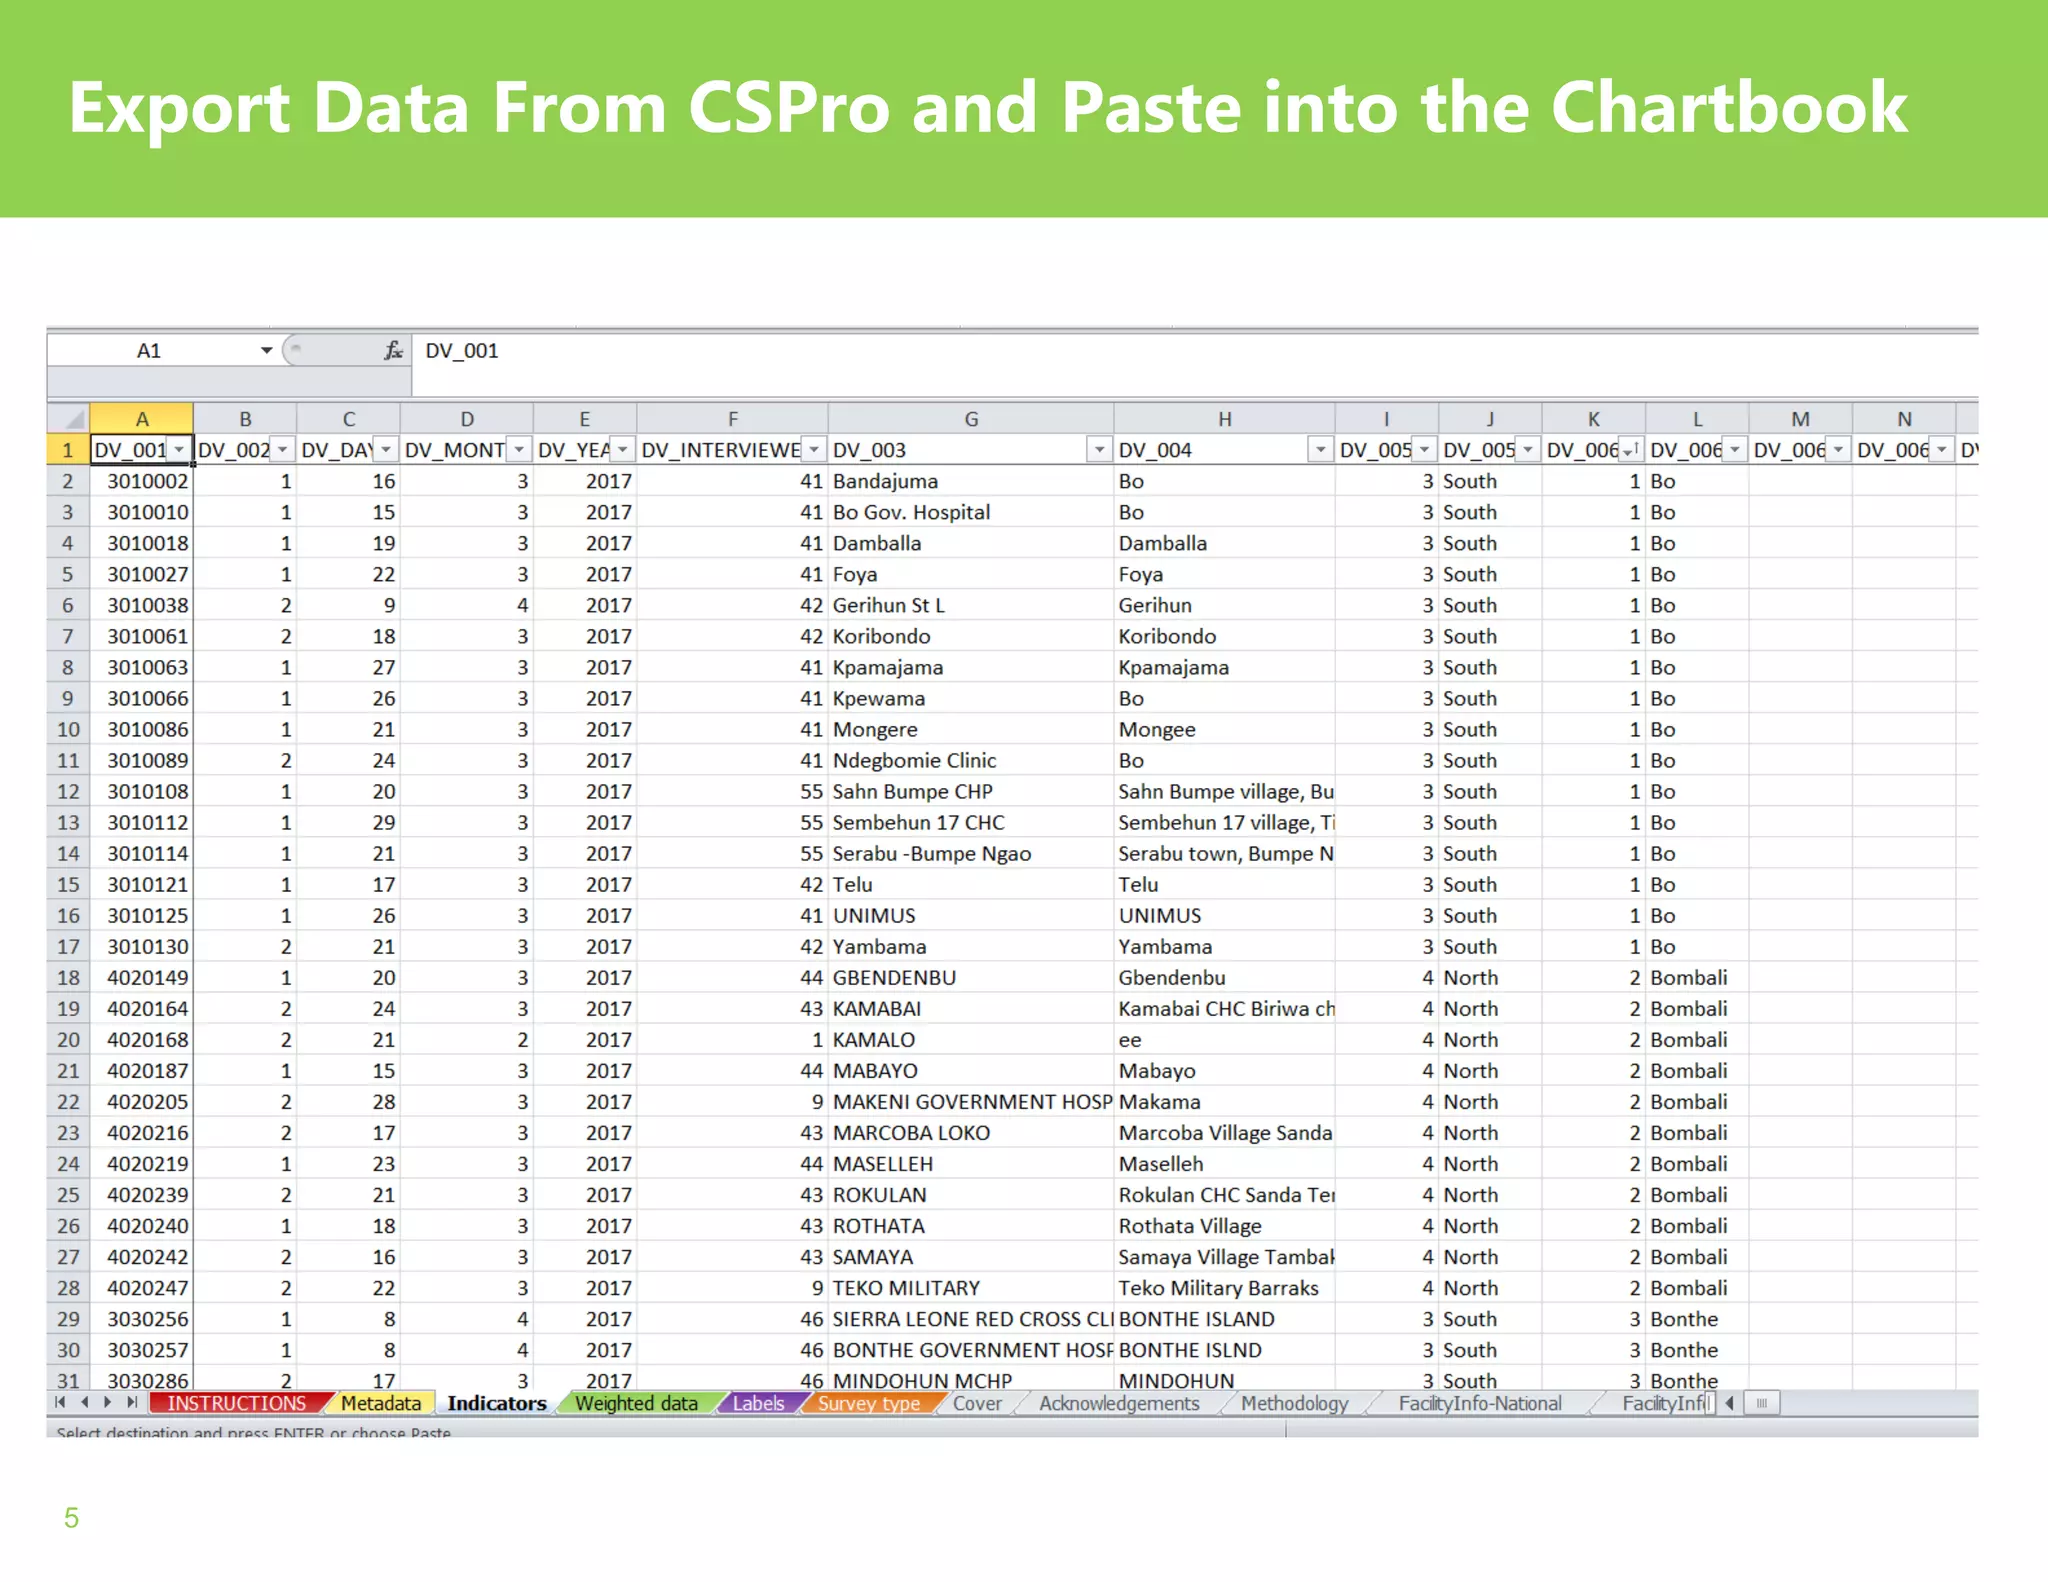Open the Acknowledgements sheet tab
2048x1582 pixels.
pos(1119,1403)
